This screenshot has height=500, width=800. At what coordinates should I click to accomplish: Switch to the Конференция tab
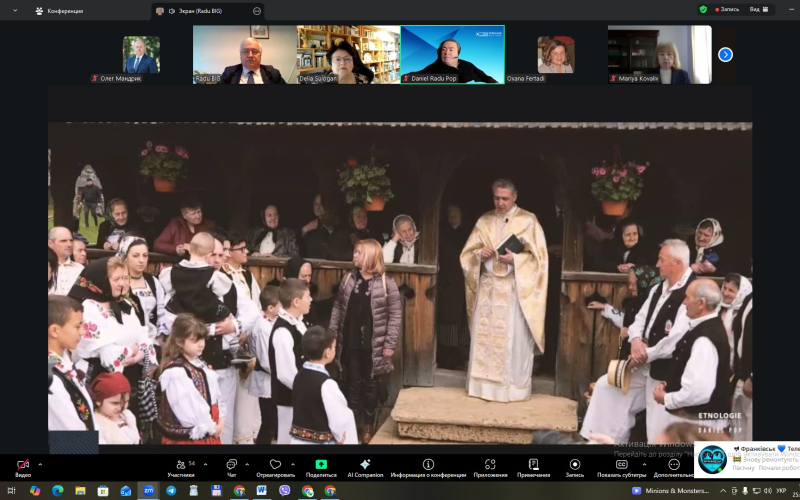[60, 11]
